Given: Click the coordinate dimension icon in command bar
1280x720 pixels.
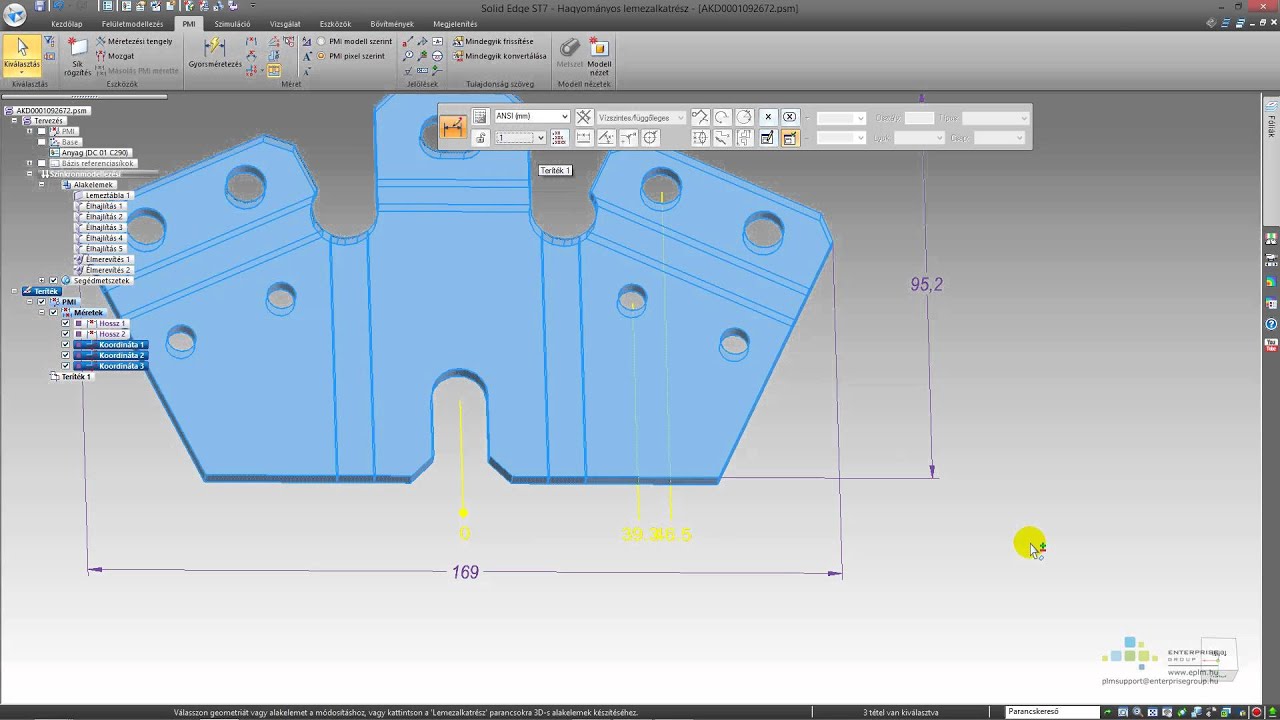Looking at the screenshot, I should click(x=453, y=127).
